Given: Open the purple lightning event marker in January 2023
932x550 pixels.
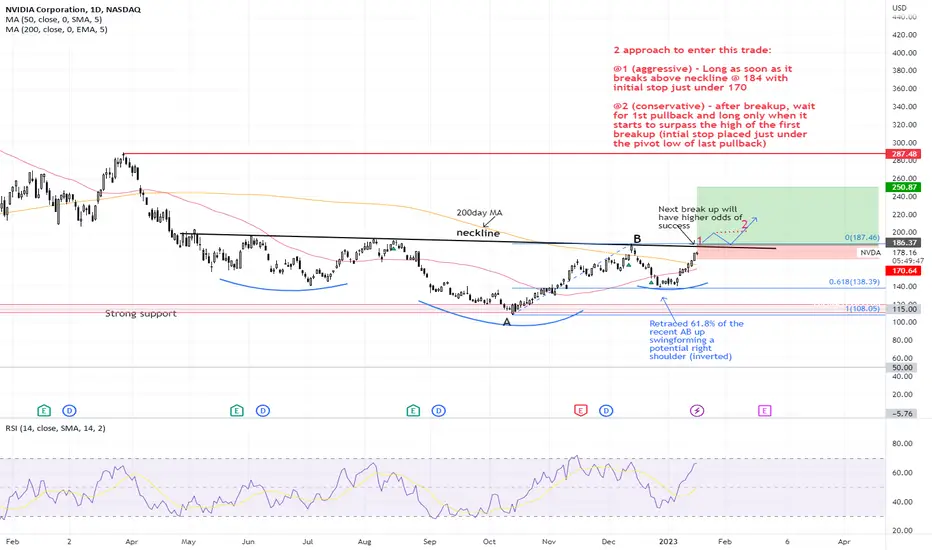Looking at the screenshot, I should click(x=697, y=410).
